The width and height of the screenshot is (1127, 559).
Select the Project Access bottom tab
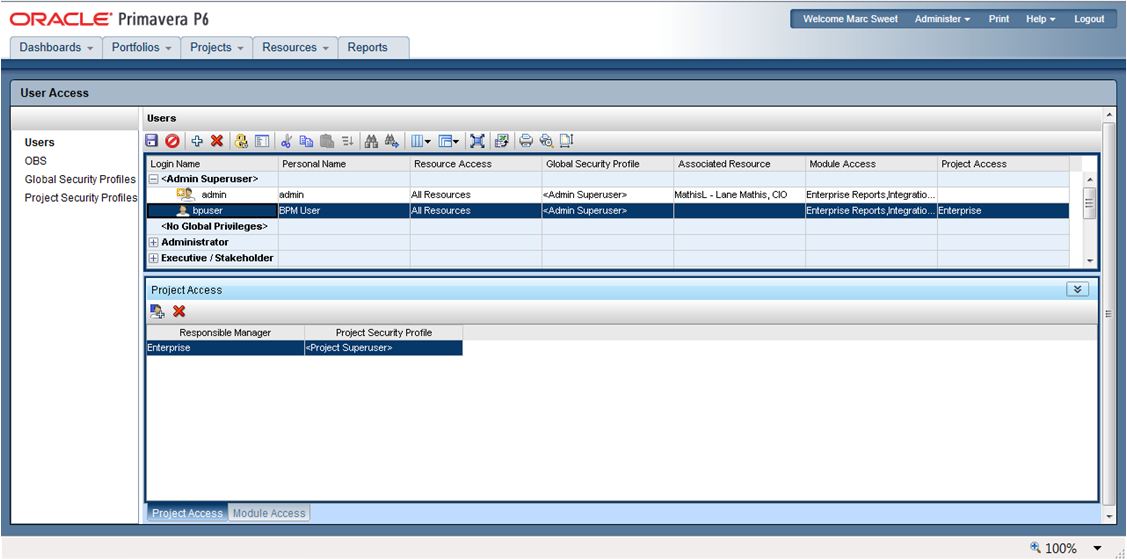187,513
